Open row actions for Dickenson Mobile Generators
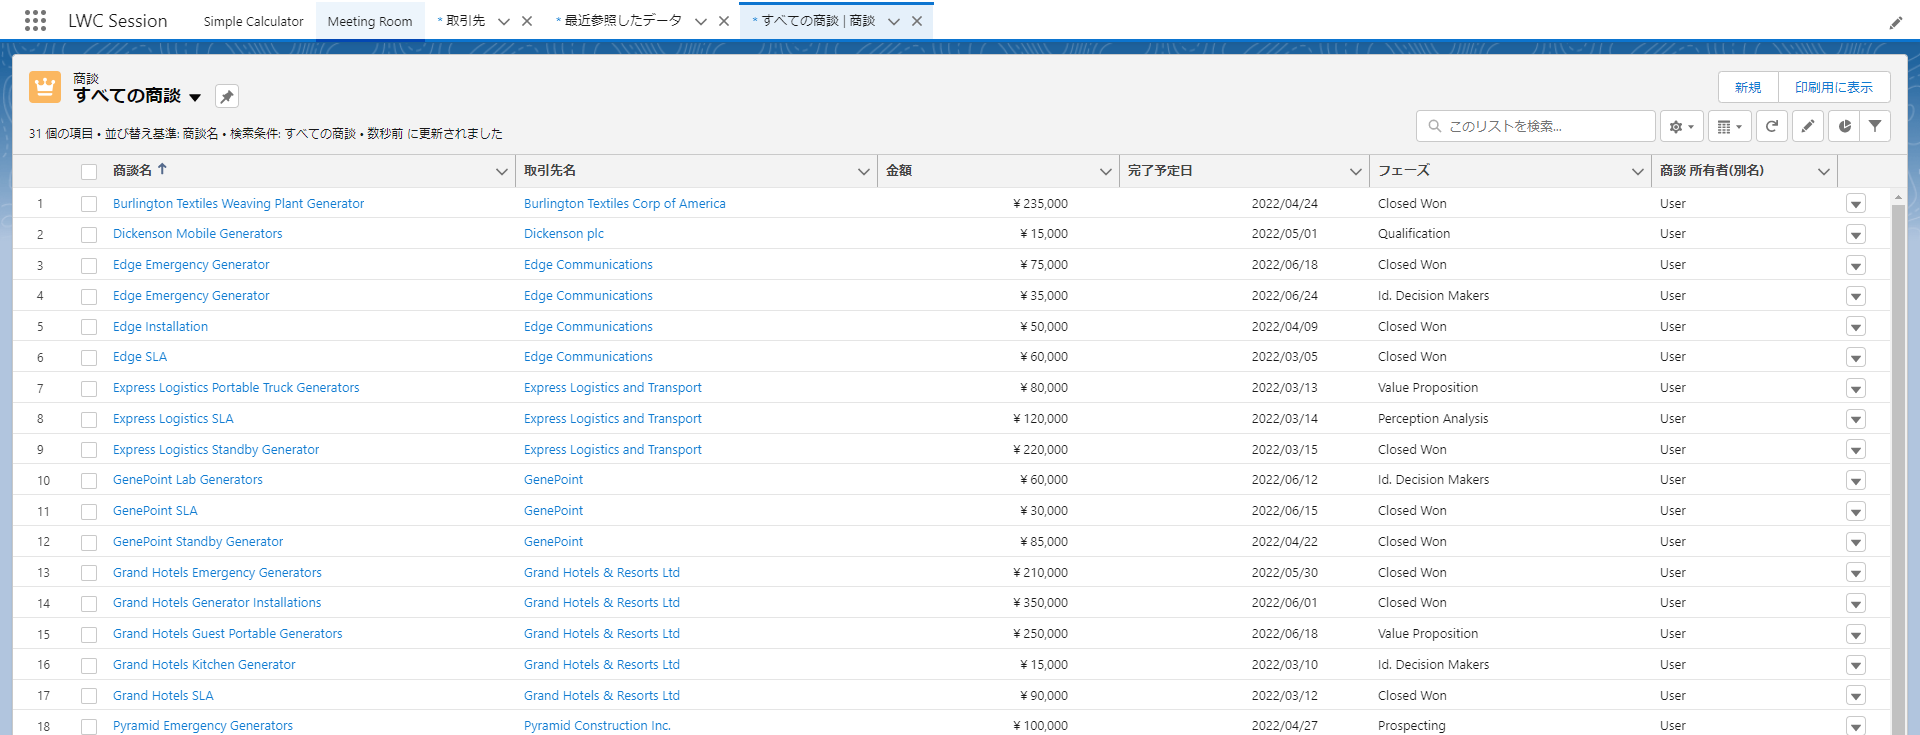The width and height of the screenshot is (1920, 735). [x=1856, y=235]
